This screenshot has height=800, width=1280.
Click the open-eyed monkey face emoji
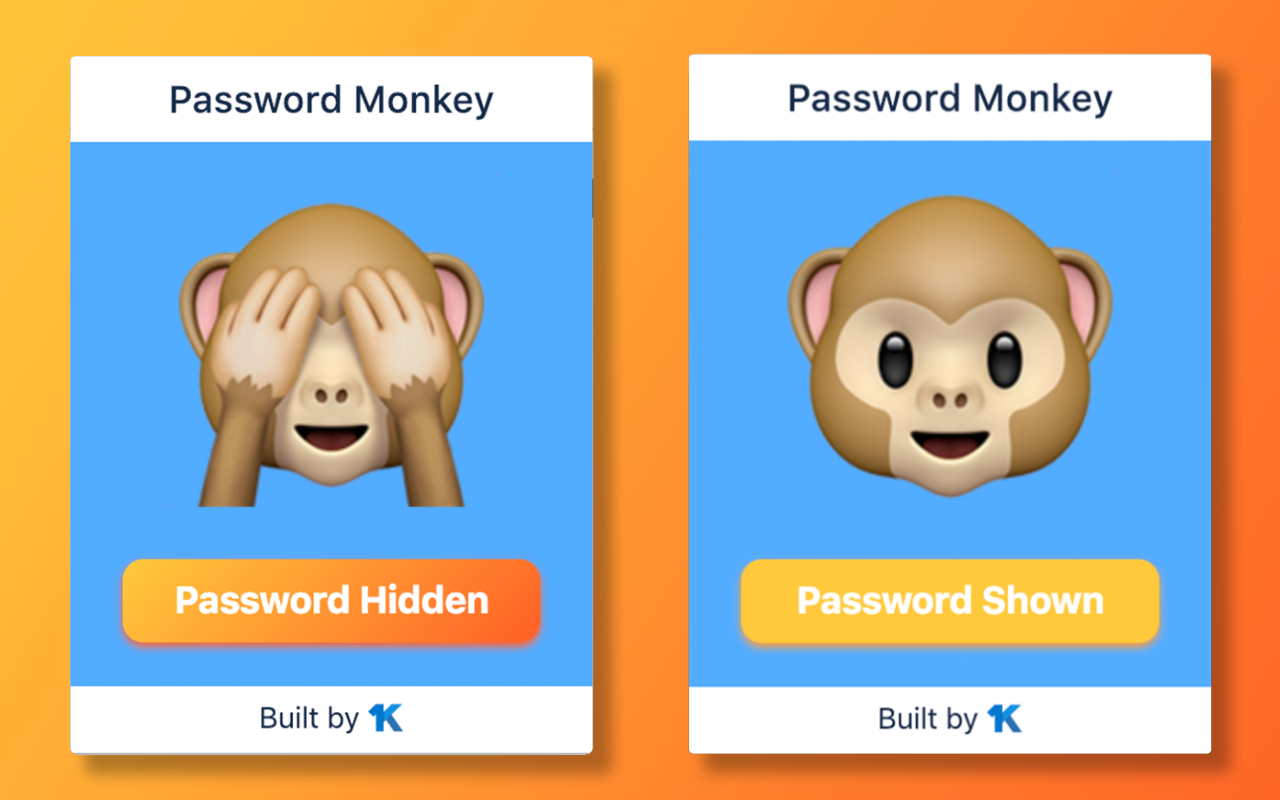(950, 347)
